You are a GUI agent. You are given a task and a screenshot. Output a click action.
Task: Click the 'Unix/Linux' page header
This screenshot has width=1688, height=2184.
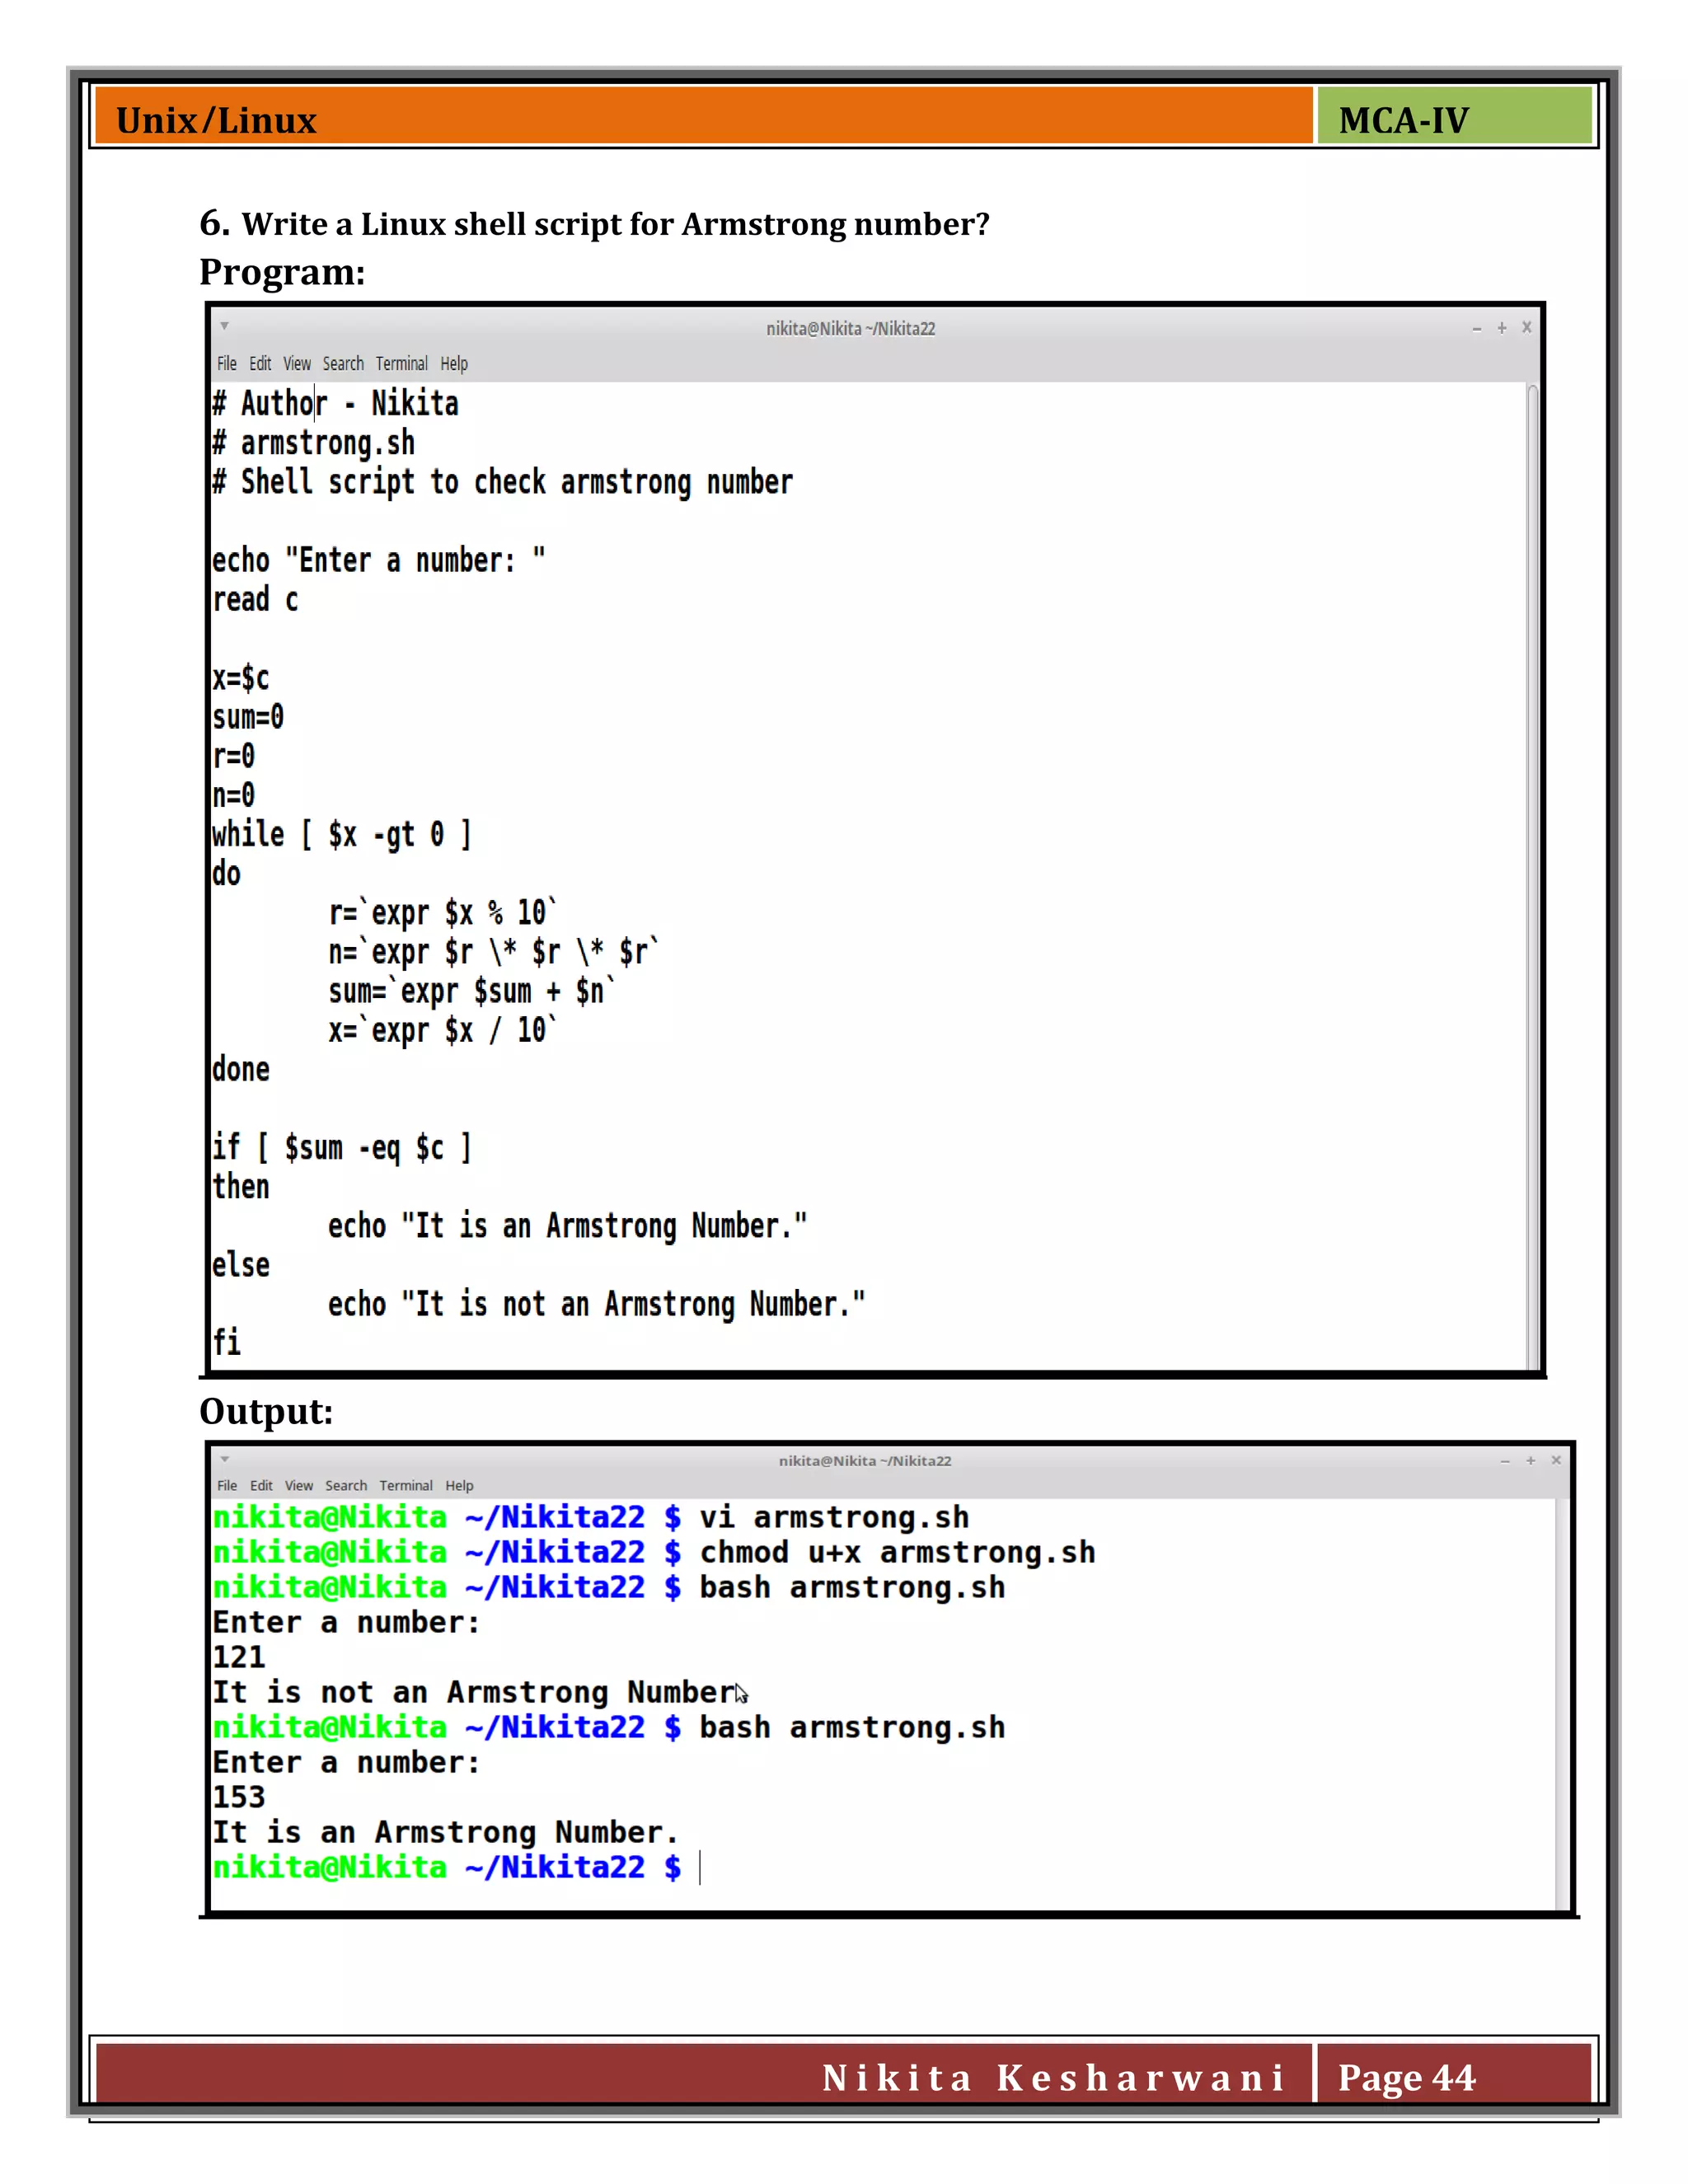[x=216, y=120]
